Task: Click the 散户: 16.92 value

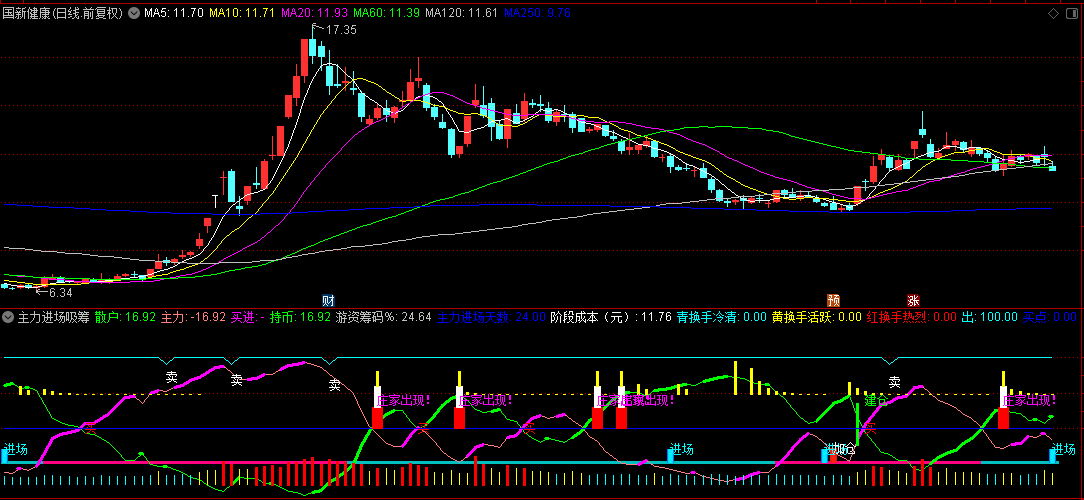Action: tap(125, 317)
